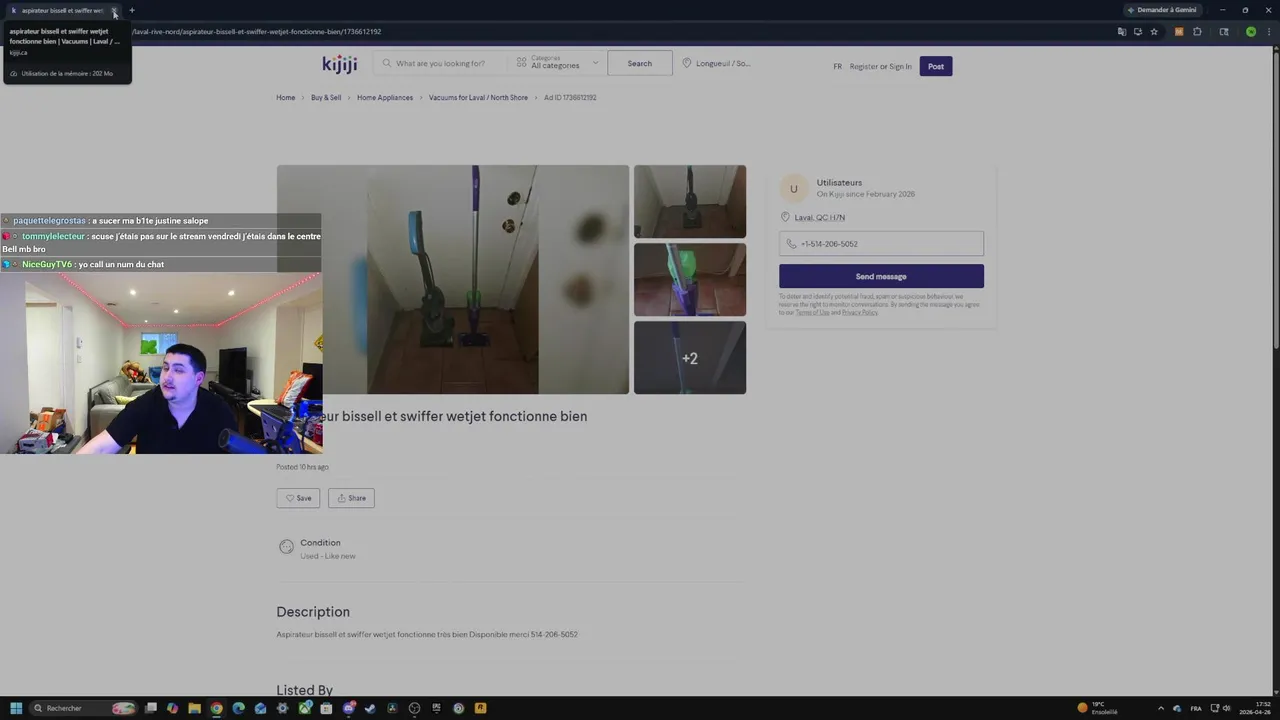Click the Demander à Gemini button
The image size is (1280, 720).
(x=1162, y=10)
